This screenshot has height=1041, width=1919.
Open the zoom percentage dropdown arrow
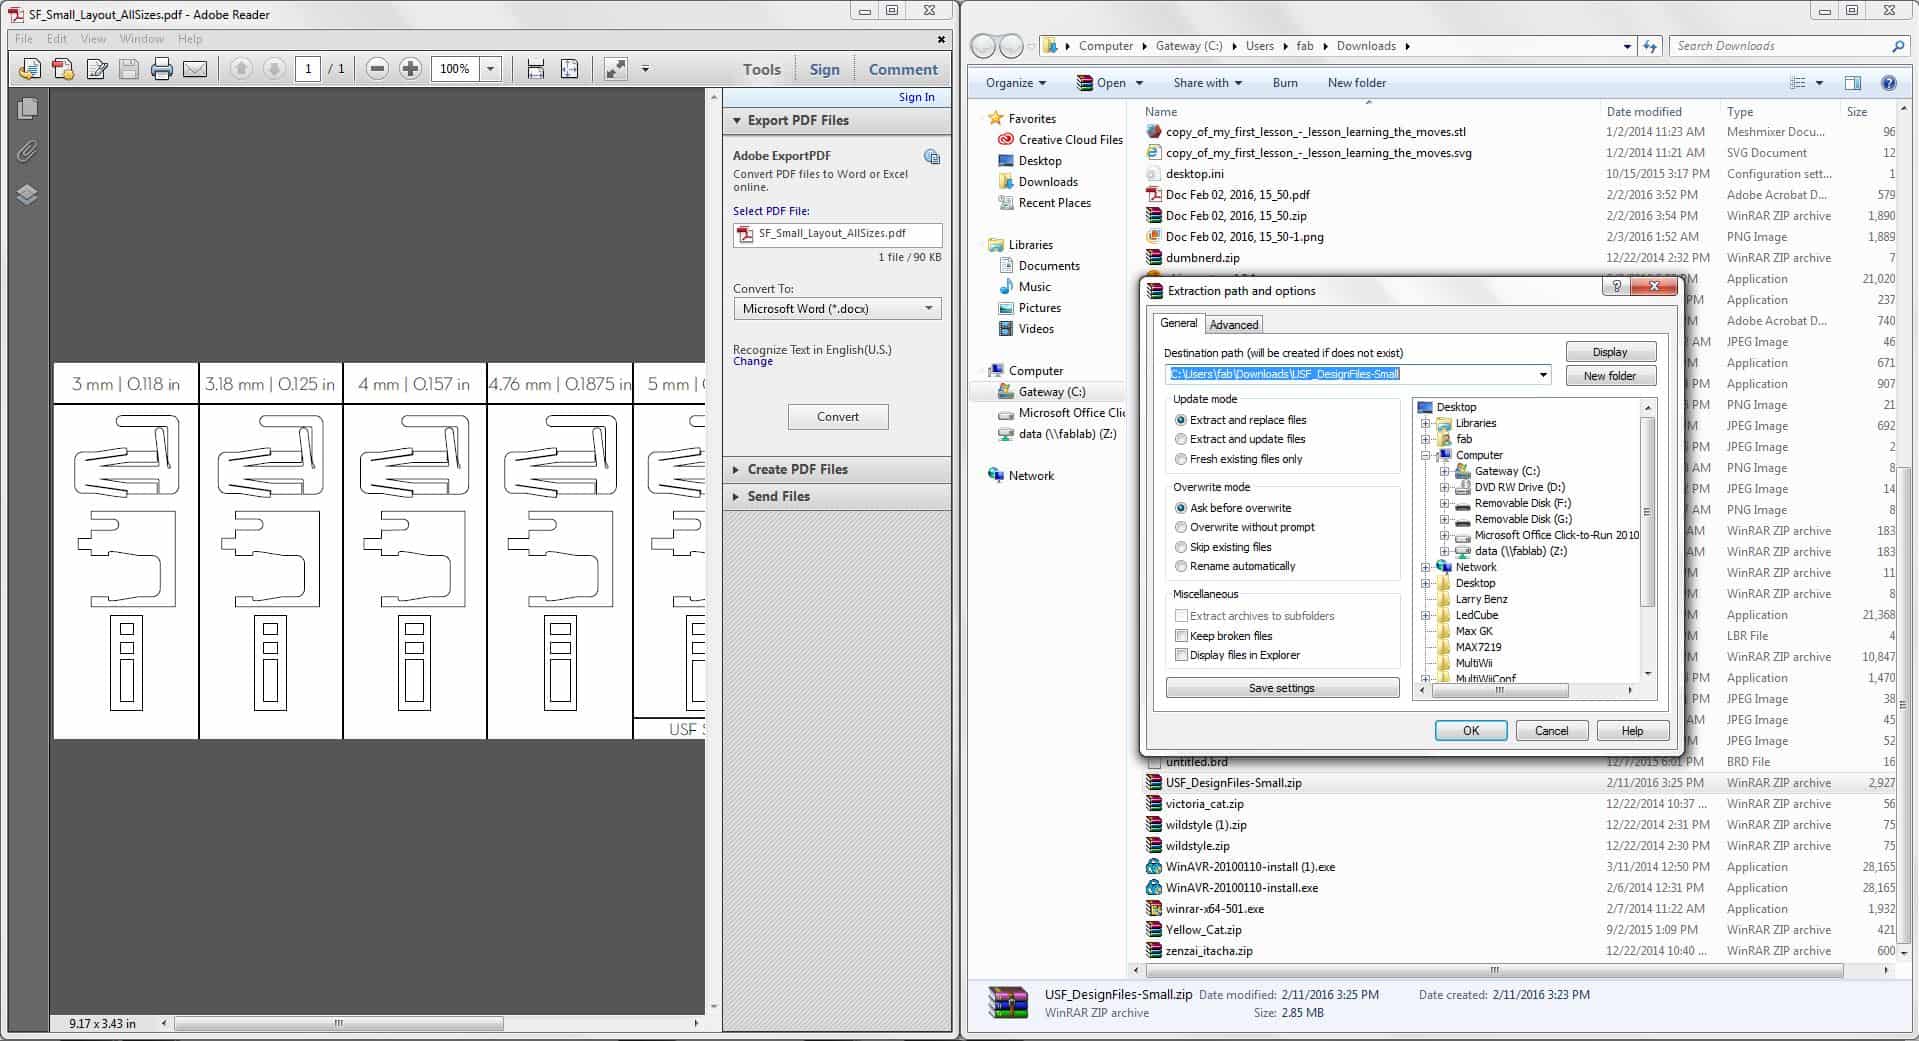click(x=490, y=69)
